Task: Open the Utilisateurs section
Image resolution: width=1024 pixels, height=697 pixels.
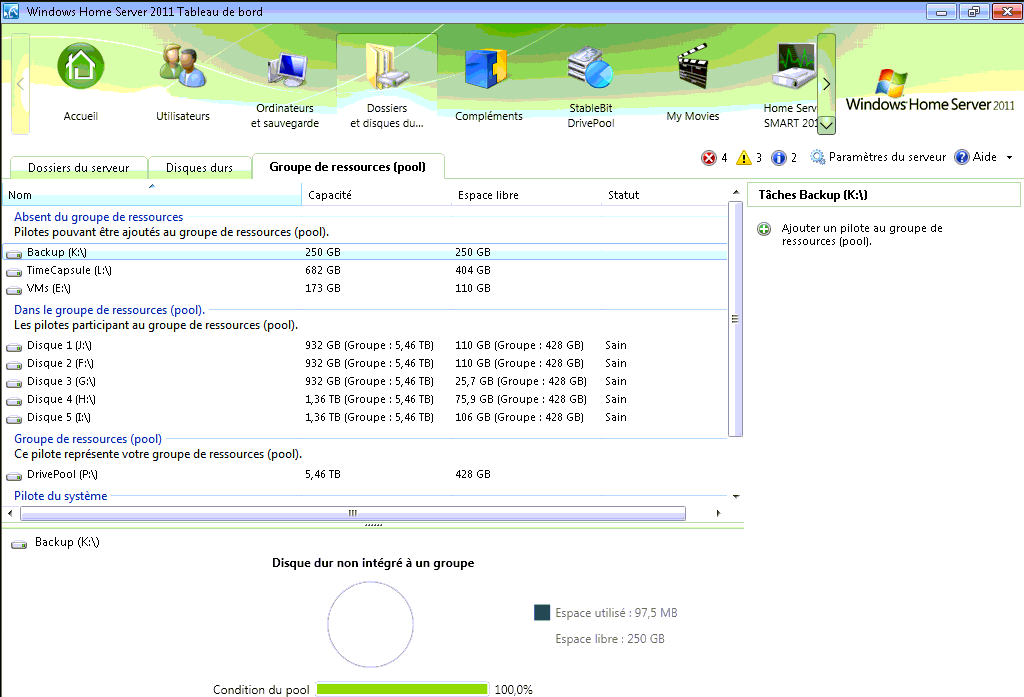Action: (182, 67)
